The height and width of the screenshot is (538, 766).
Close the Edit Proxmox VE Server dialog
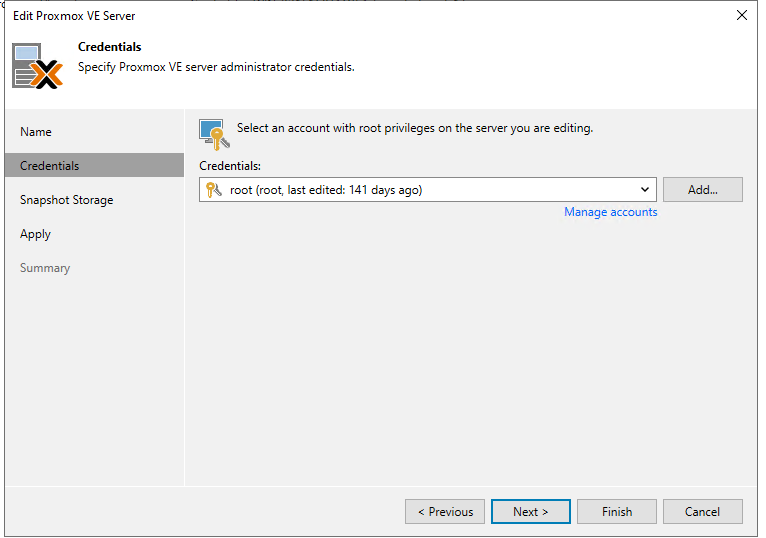pos(742,16)
